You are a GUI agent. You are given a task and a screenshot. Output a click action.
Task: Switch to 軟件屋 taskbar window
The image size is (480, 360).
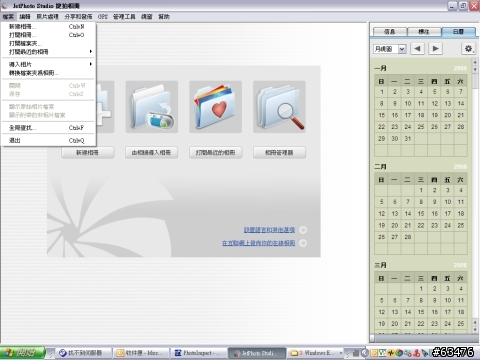[x=141, y=353]
